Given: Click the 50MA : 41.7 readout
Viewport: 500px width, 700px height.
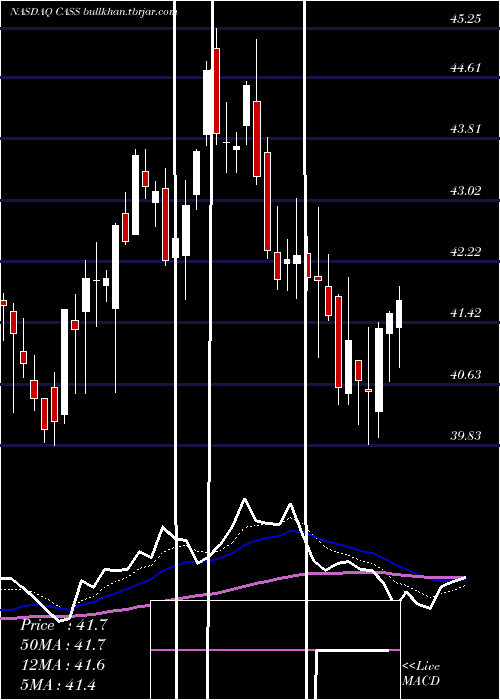Looking at the screenshot, I should tap(63, 645).
